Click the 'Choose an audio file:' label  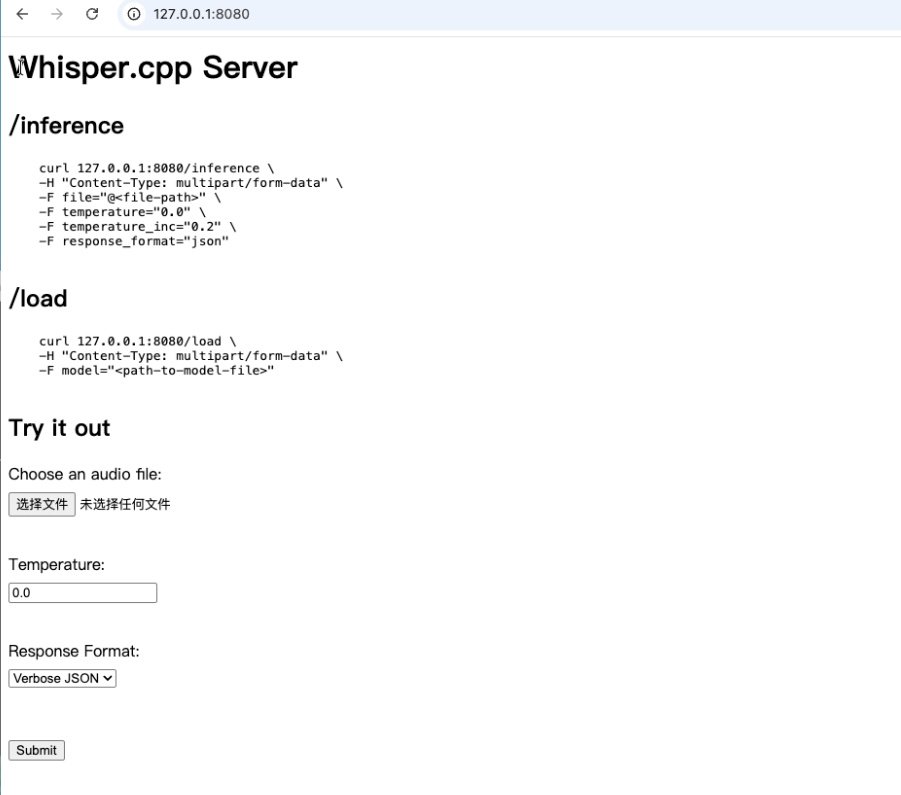[x=85, y=474]
